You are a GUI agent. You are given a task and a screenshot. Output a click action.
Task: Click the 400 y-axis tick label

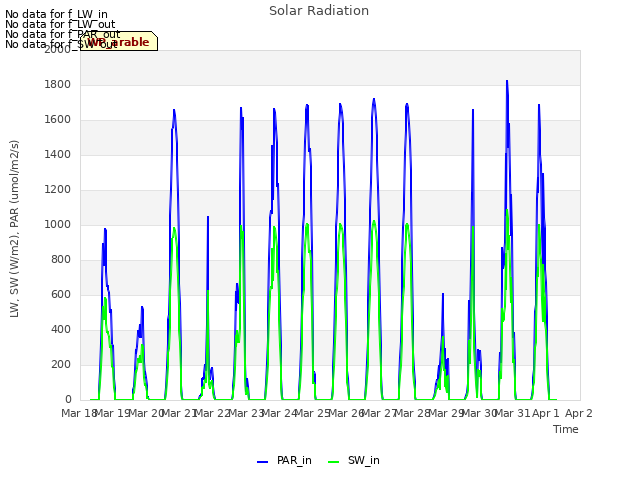pos(61,330)
